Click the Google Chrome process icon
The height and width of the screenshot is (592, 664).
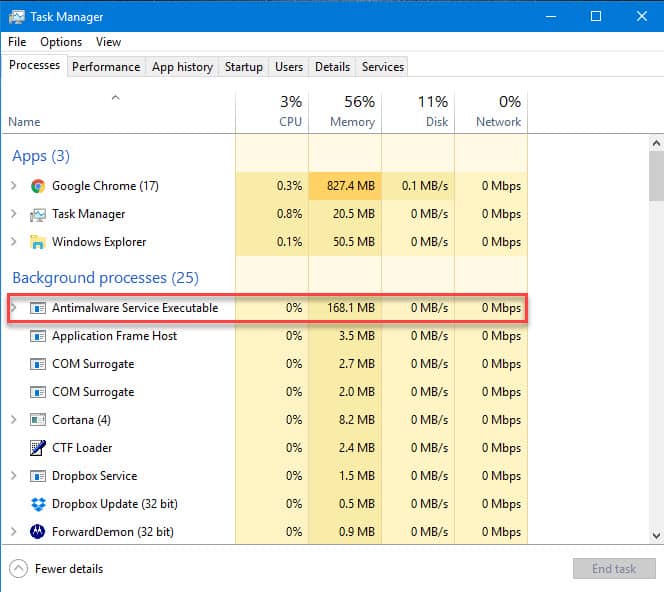[38, 186]
